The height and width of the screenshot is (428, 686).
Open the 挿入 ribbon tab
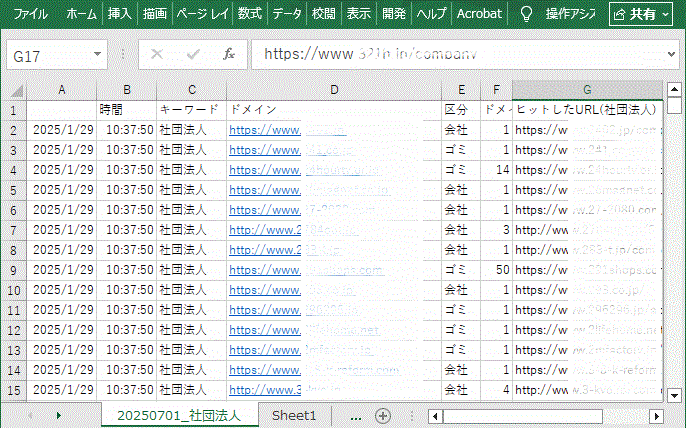119,14
